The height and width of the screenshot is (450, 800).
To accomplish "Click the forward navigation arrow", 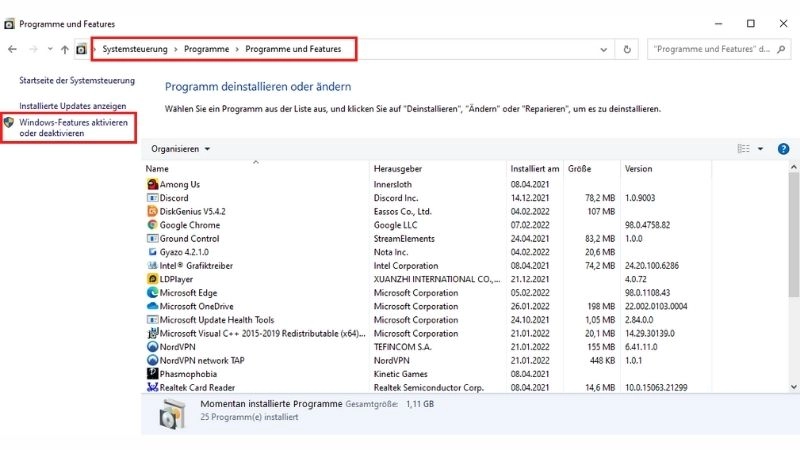I will tap(33, 49).
